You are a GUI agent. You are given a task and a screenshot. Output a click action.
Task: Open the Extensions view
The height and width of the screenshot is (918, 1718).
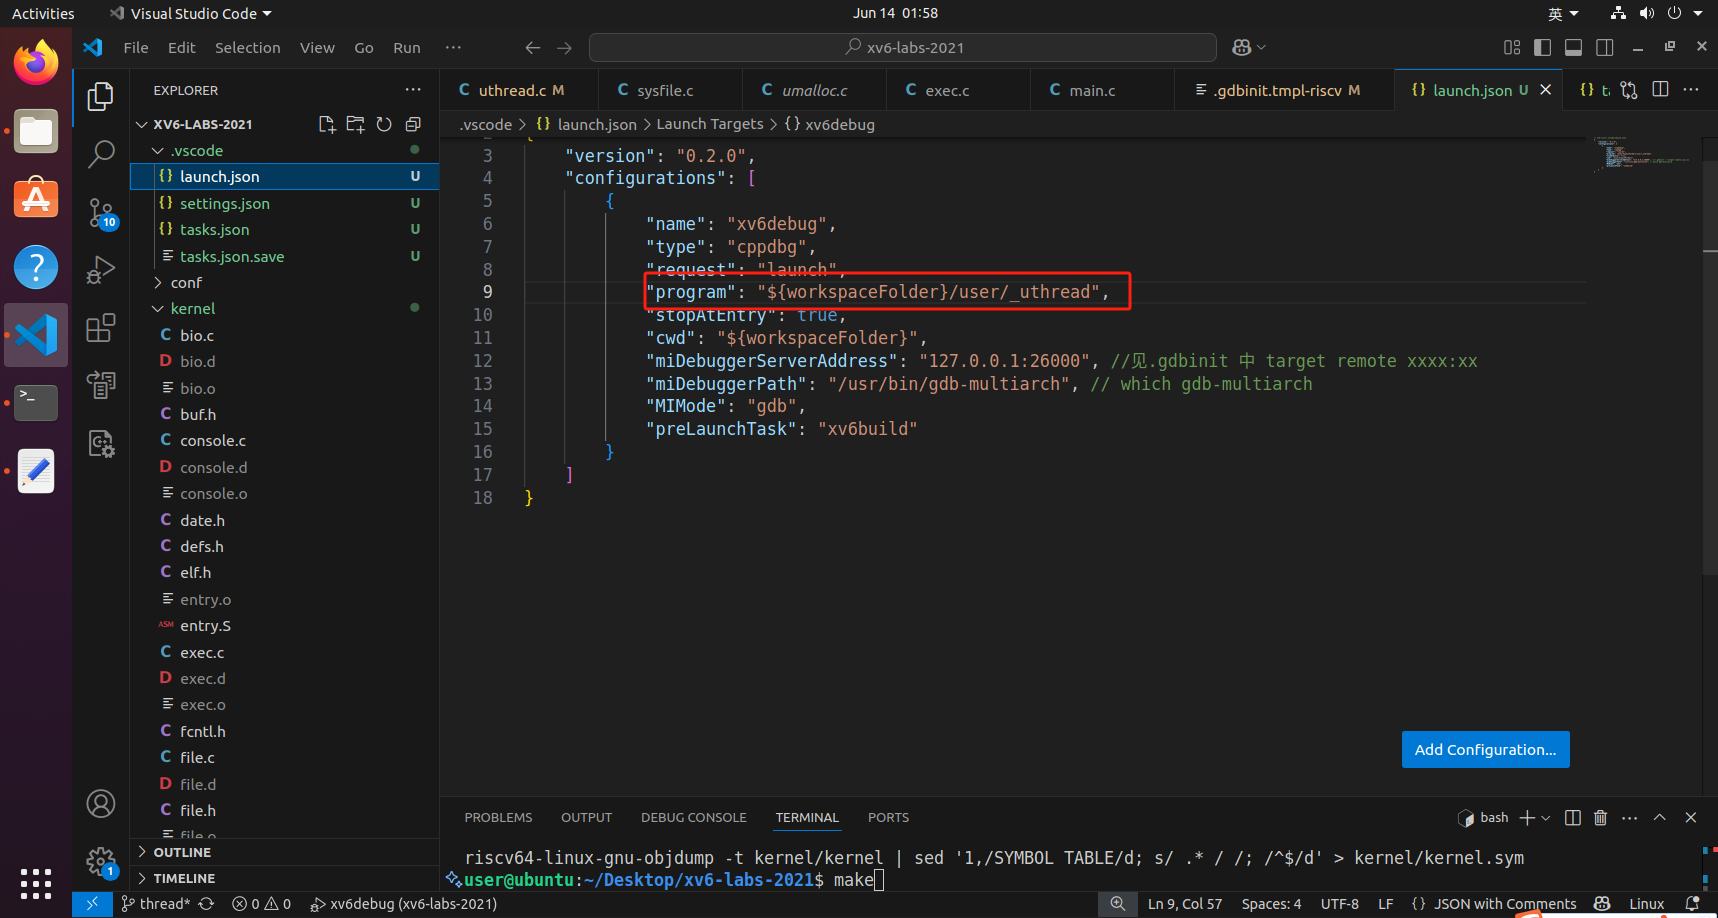point(101,327)
